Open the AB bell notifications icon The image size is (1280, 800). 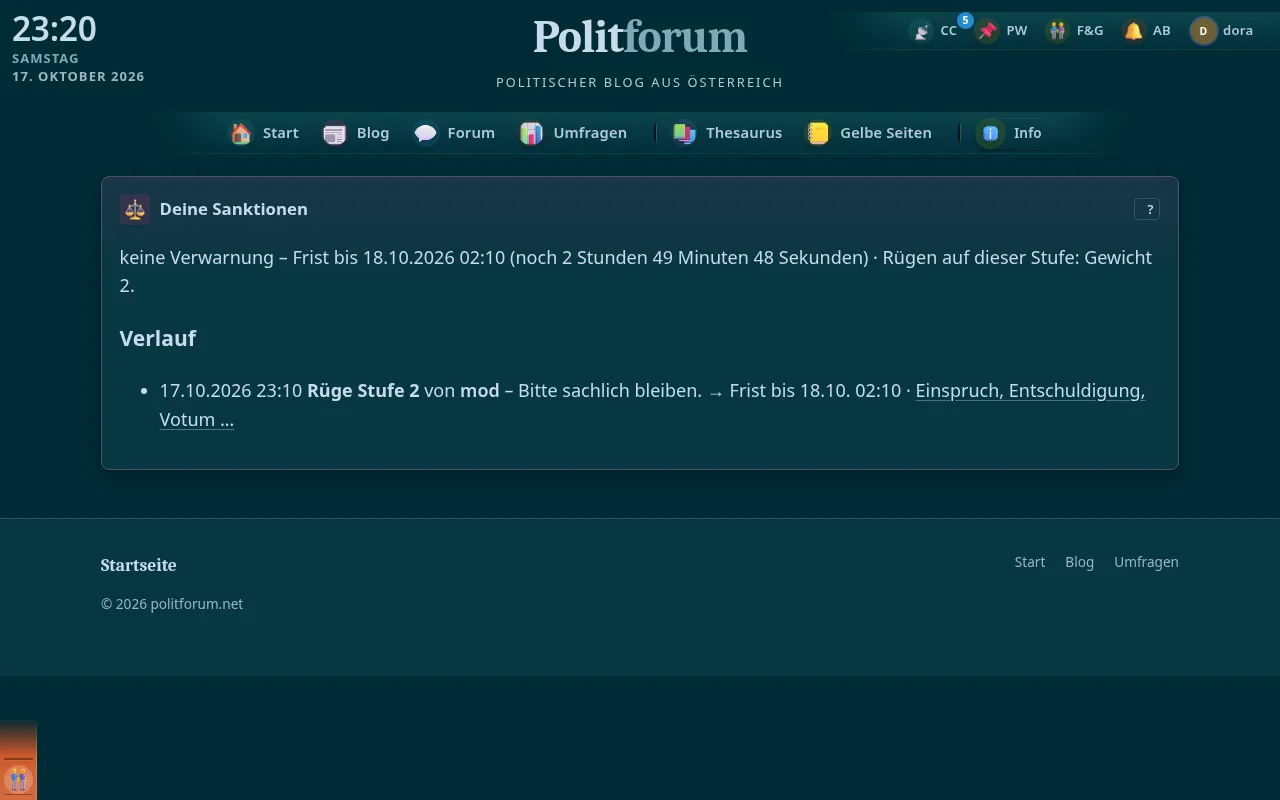point(1133,31)
